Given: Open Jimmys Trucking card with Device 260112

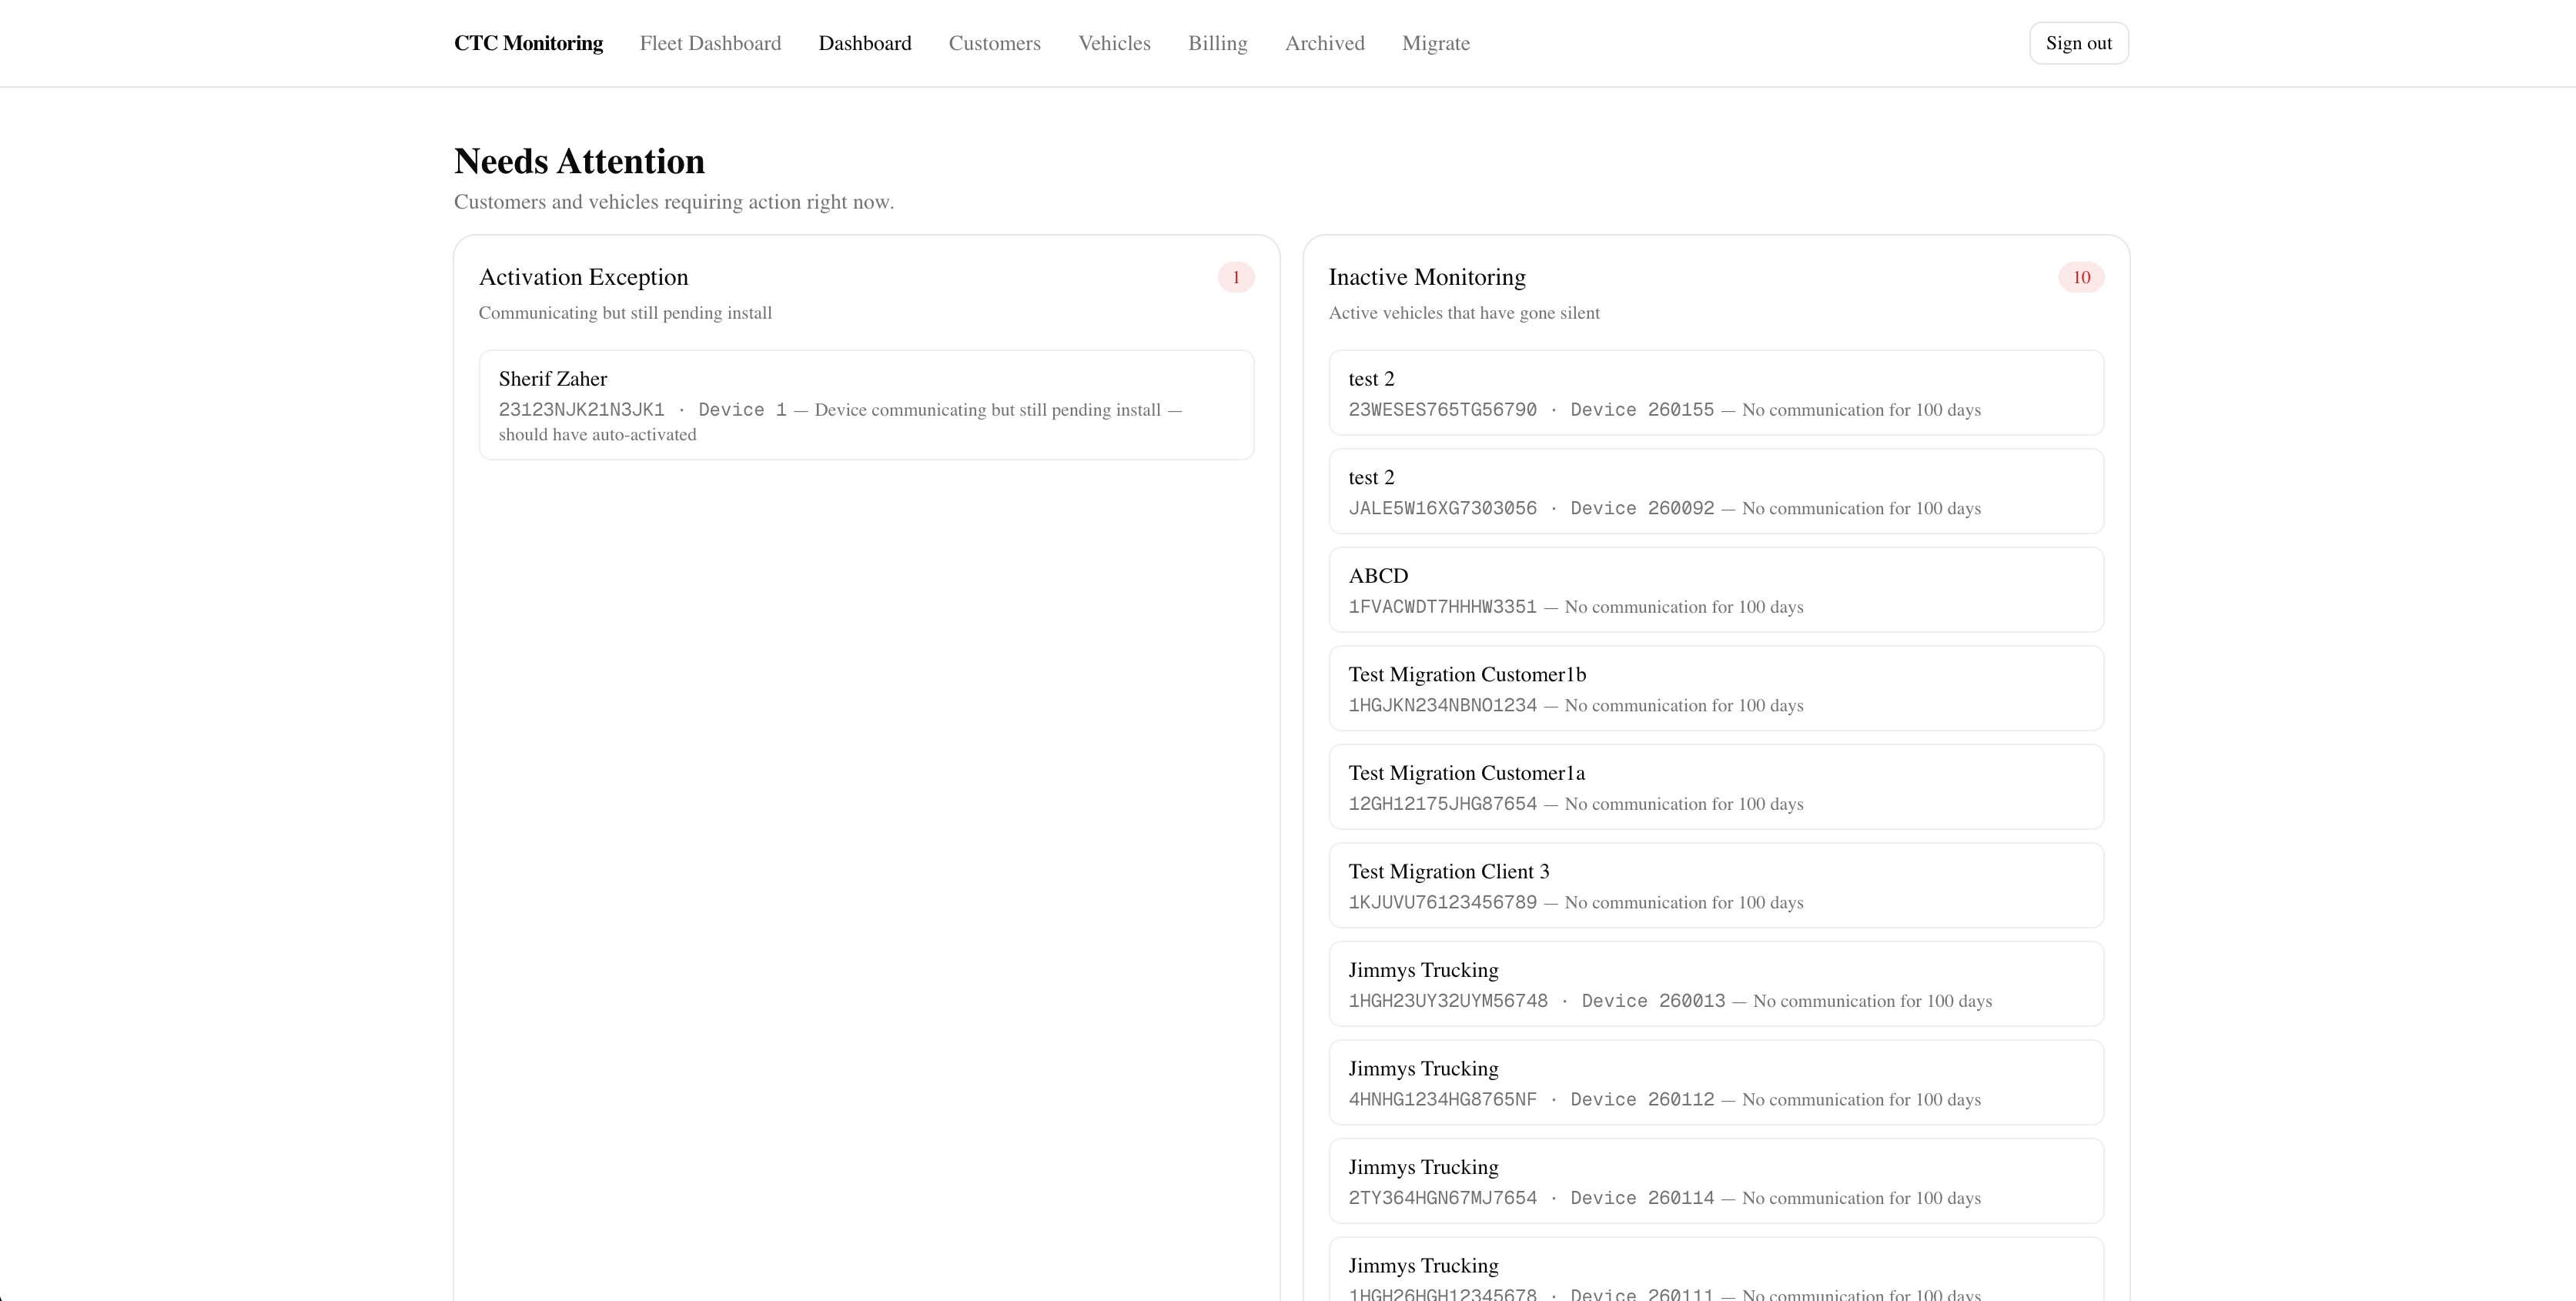Looking at the screenshot, I should click(x=1716, y=1082).
